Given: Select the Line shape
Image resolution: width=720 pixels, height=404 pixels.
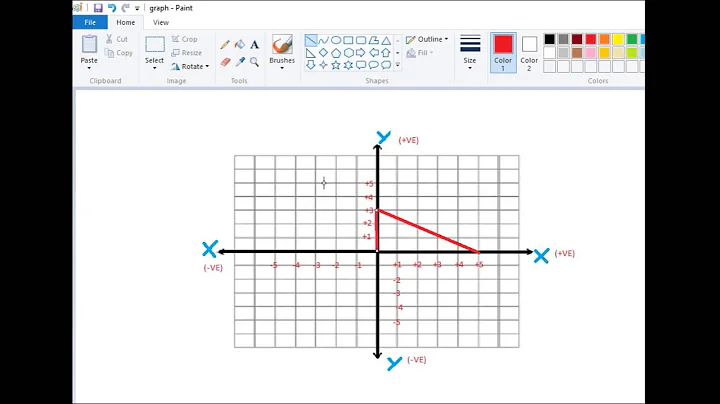Looking at the screenshot, I should pos(311,40).
